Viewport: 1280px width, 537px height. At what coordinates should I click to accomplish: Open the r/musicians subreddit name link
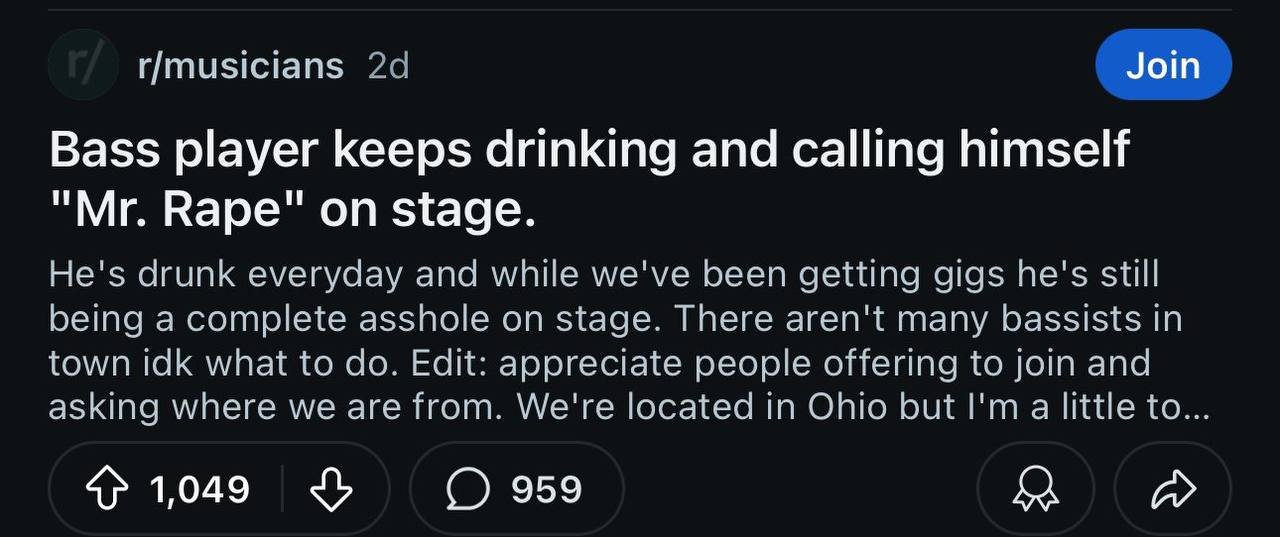240,66
